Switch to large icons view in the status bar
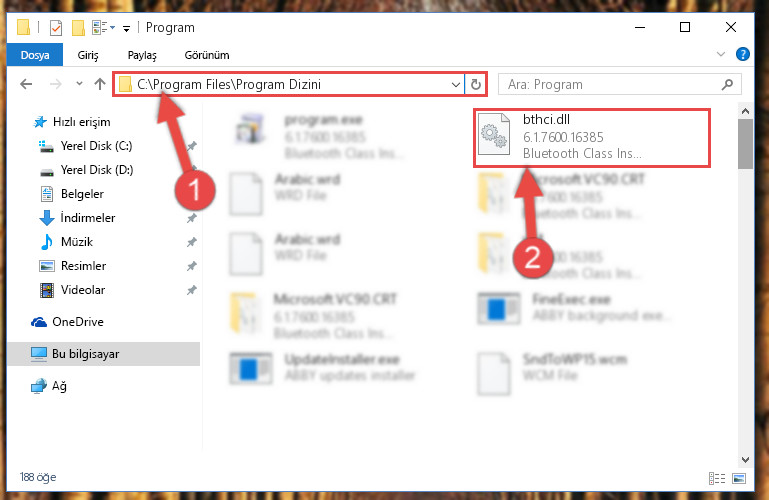The height and width of the screenshot is (500, 769). [x=739, y=478]
